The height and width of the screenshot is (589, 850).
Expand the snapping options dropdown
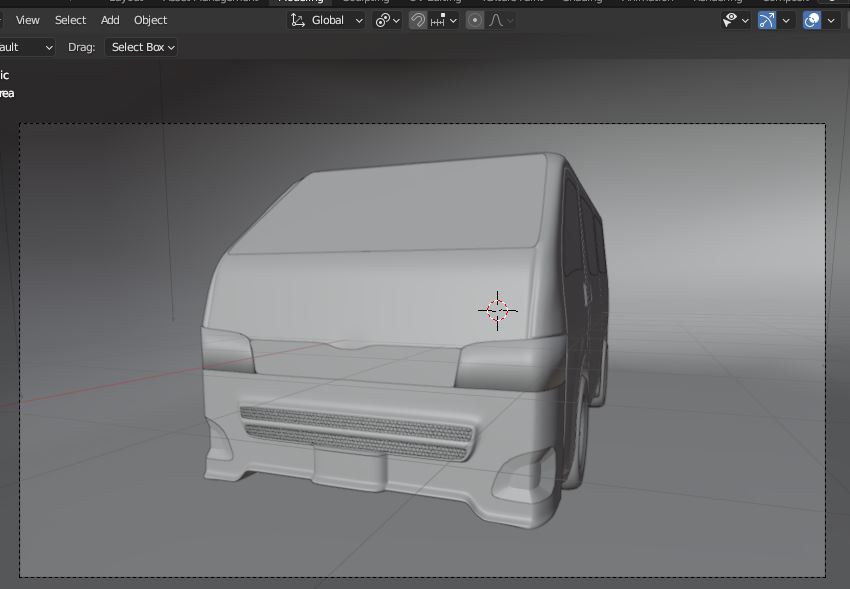click(455, 20)
